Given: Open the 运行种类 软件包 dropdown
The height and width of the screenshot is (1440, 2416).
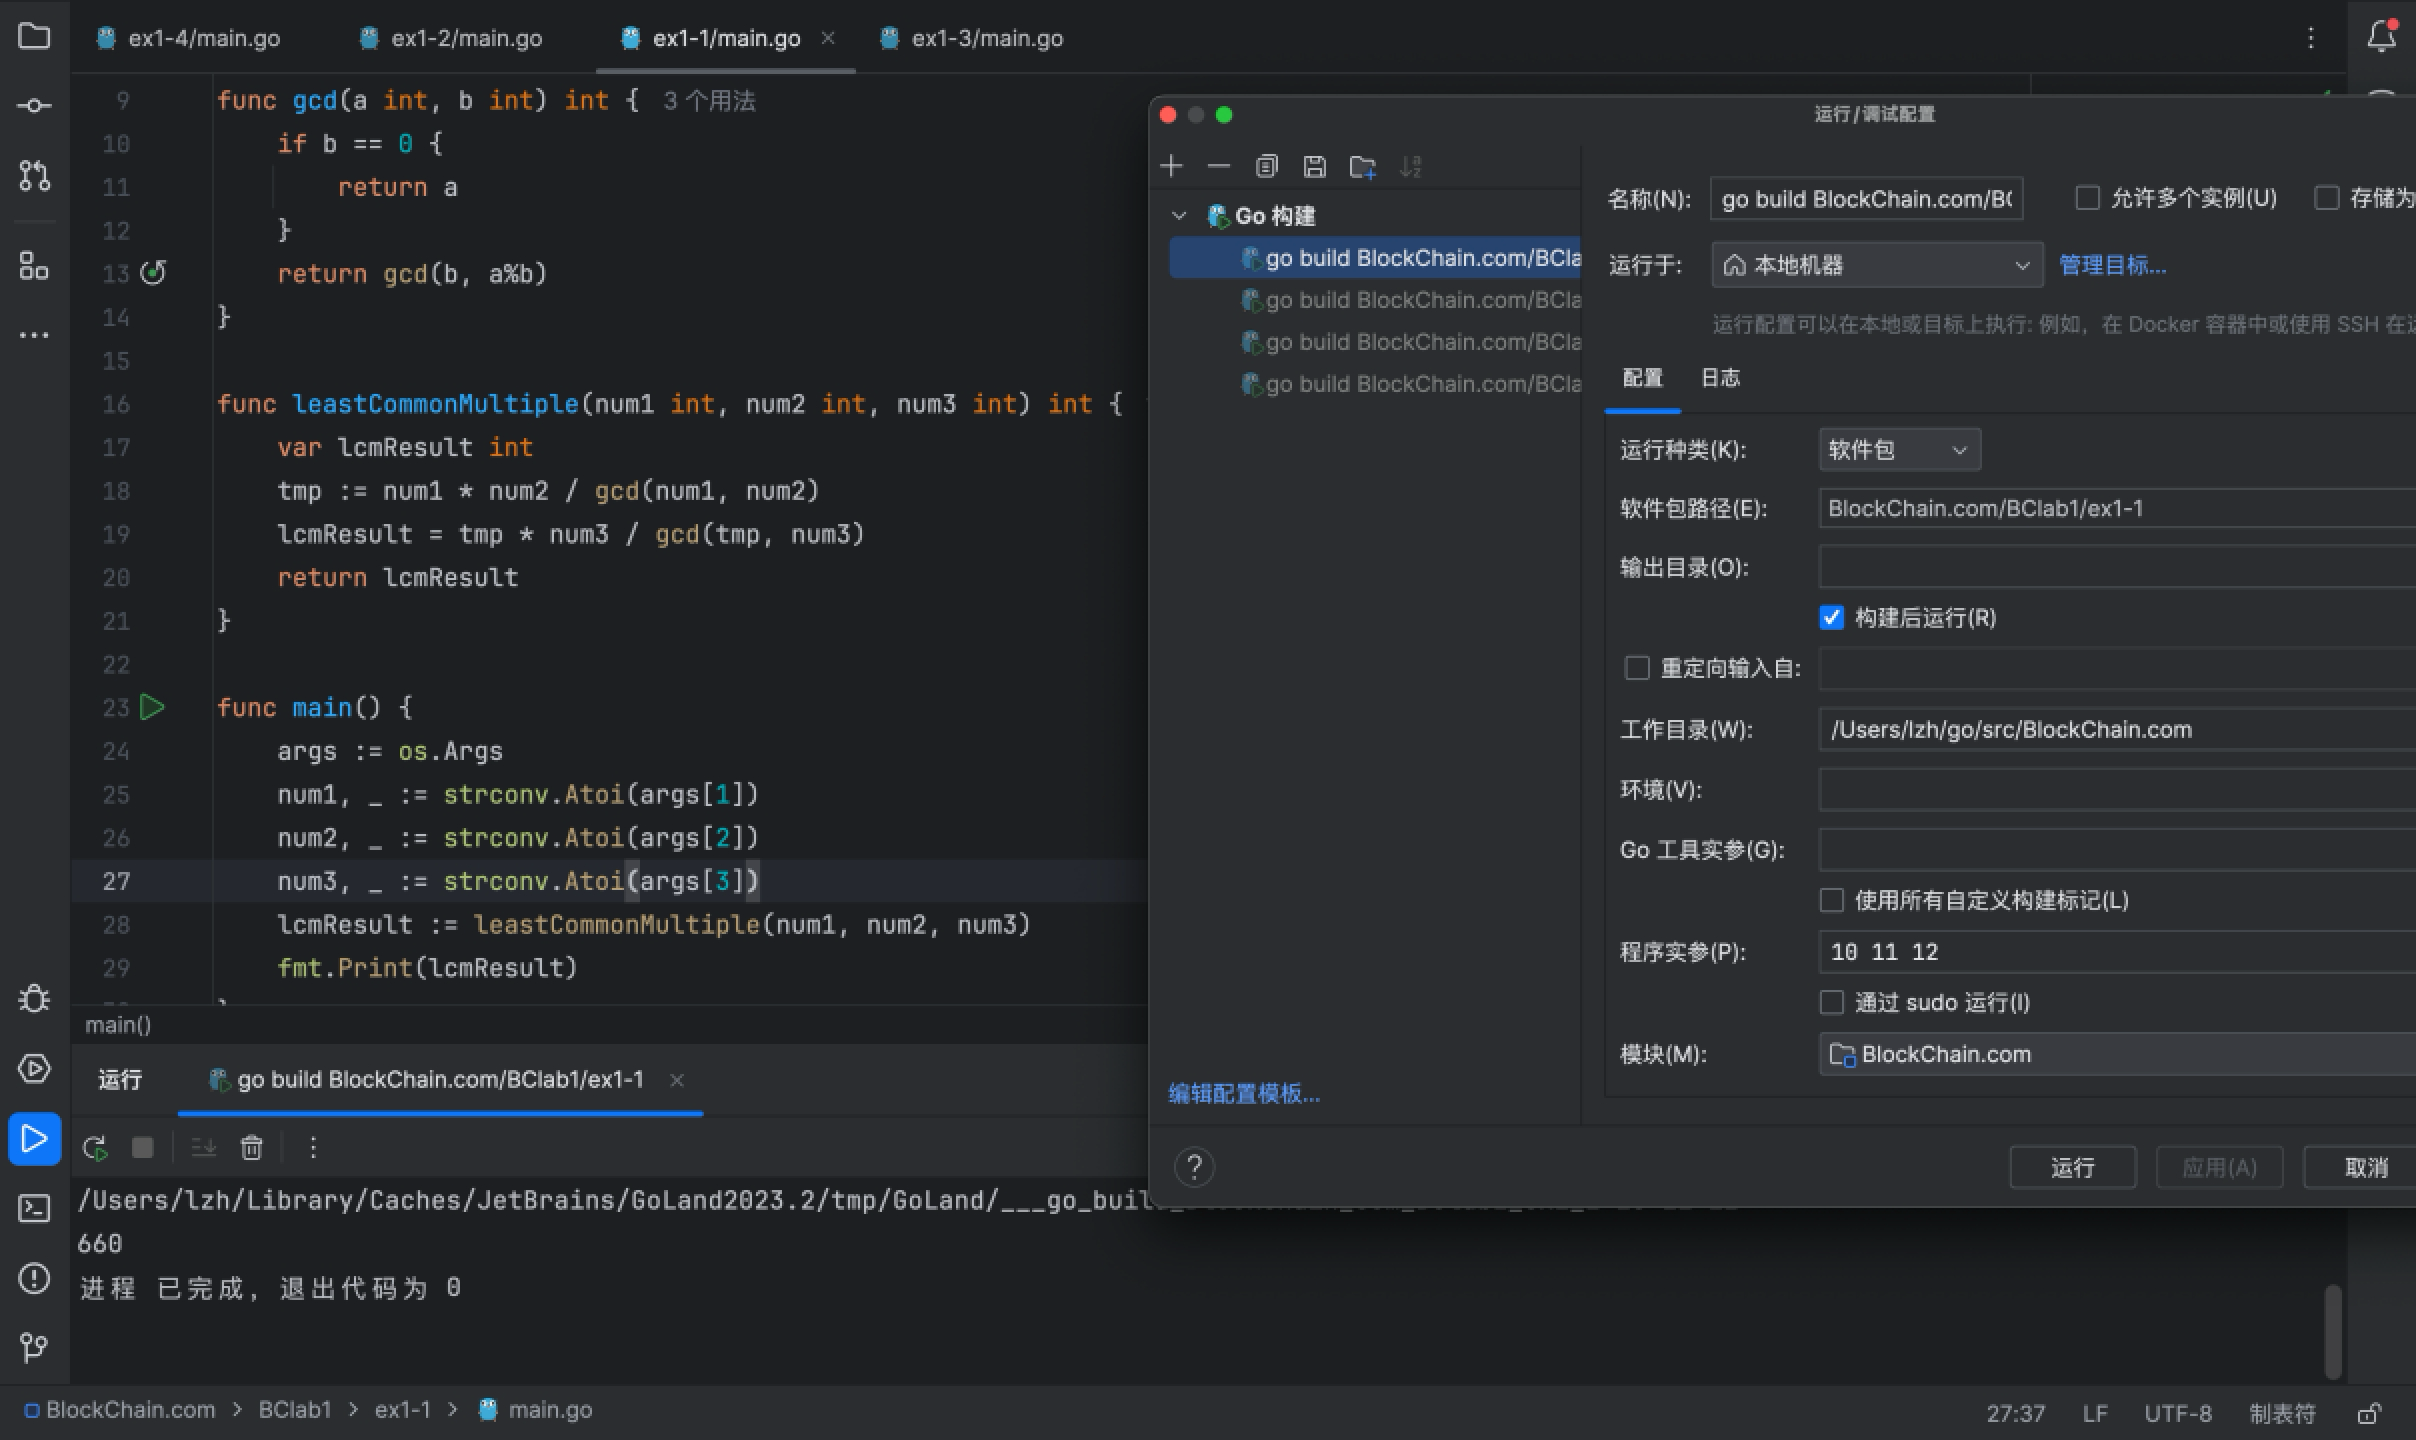Looking at the screenshot, I should [x=1898, y=450].
